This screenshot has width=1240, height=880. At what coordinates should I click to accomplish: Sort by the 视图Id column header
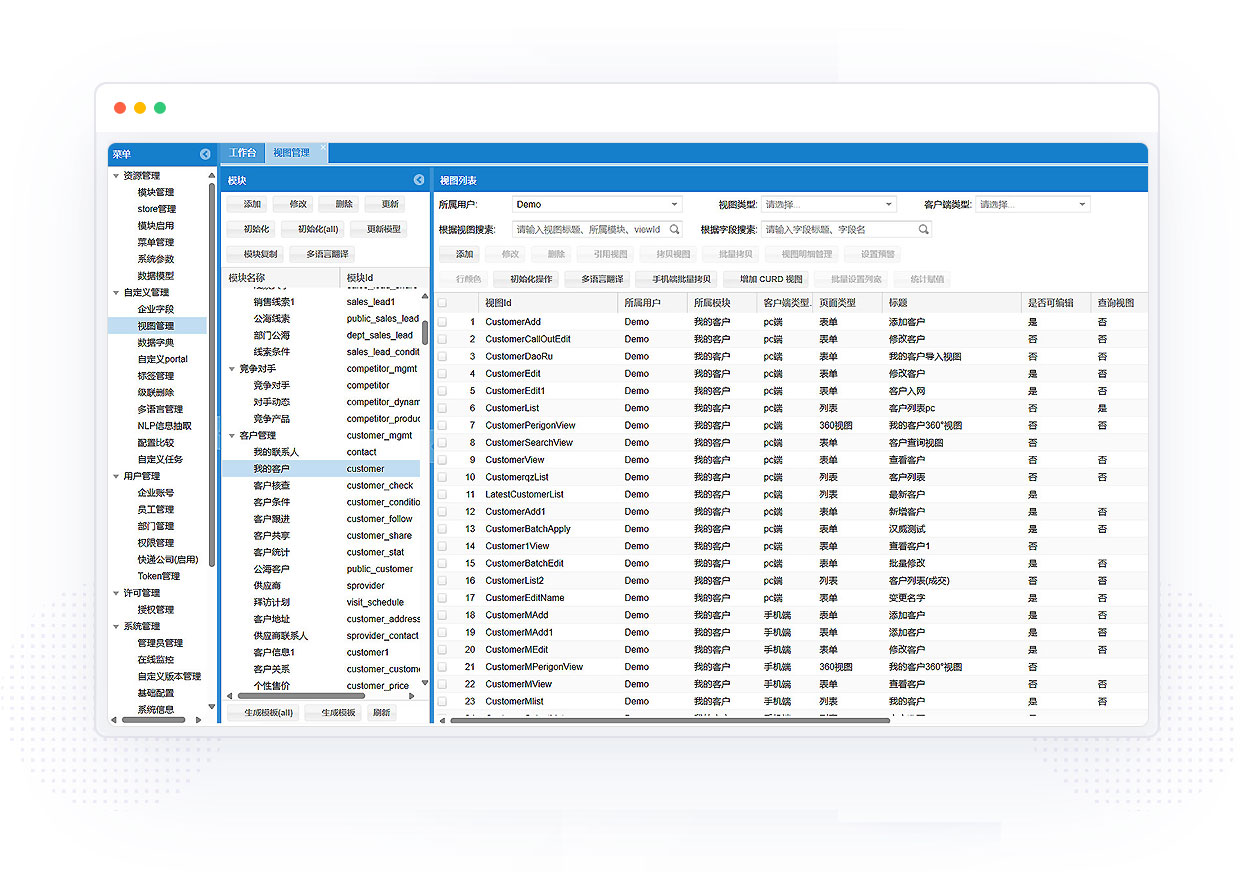[549, 303]
